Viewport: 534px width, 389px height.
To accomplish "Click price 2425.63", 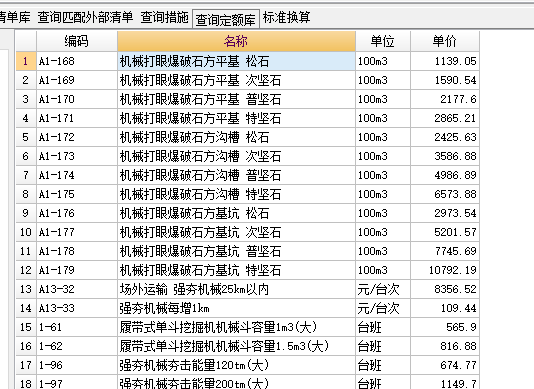I will pyautogui.click(x=445, y=137).
